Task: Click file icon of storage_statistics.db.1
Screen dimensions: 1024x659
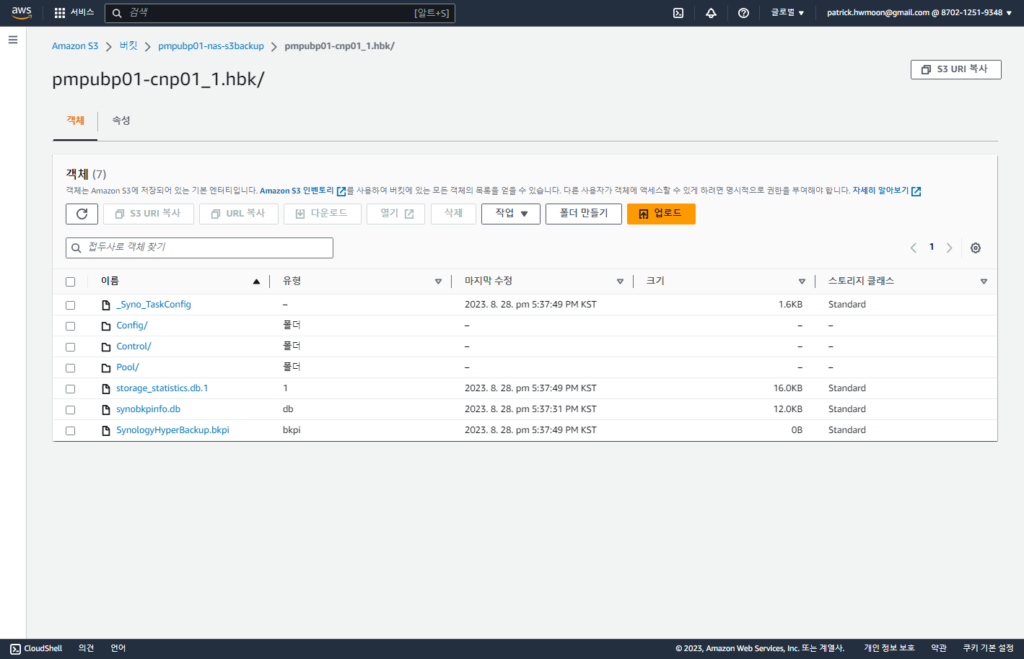Action: pos(106,389)
